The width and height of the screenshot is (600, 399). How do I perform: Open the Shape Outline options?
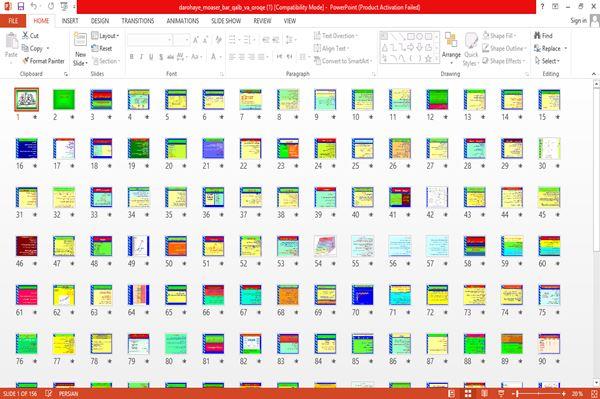pyautogui.click(x=504, y=48)
